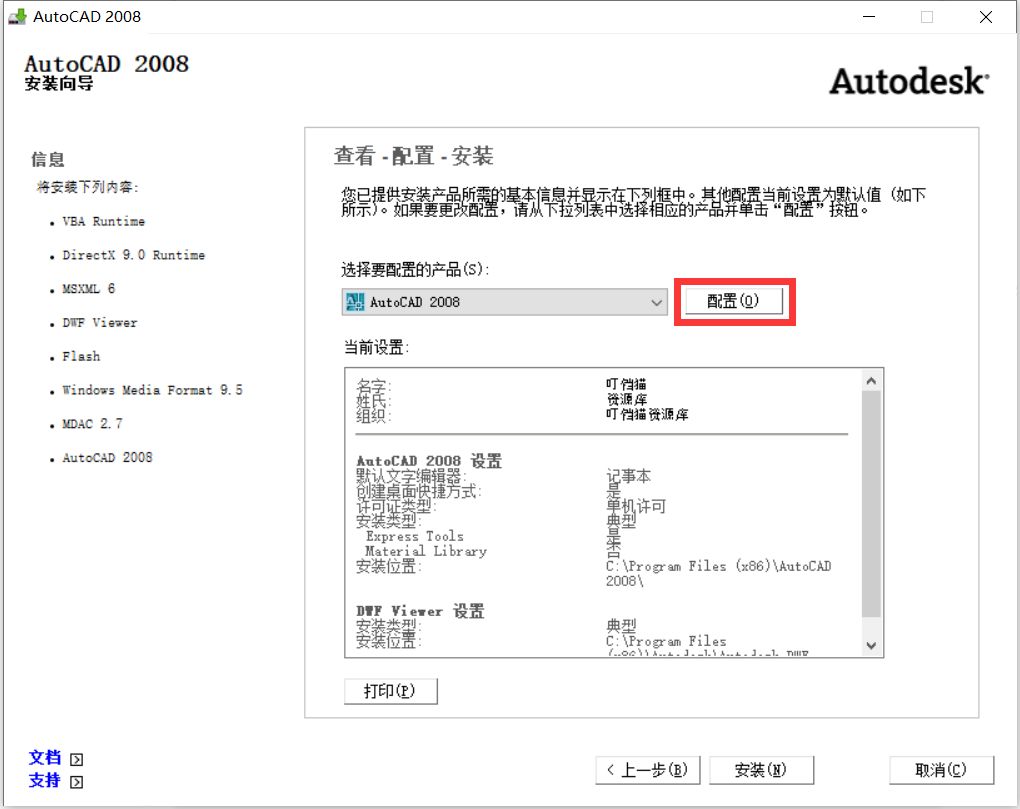
Task: Click Material Library row in settings
Action: pos(426,551)
